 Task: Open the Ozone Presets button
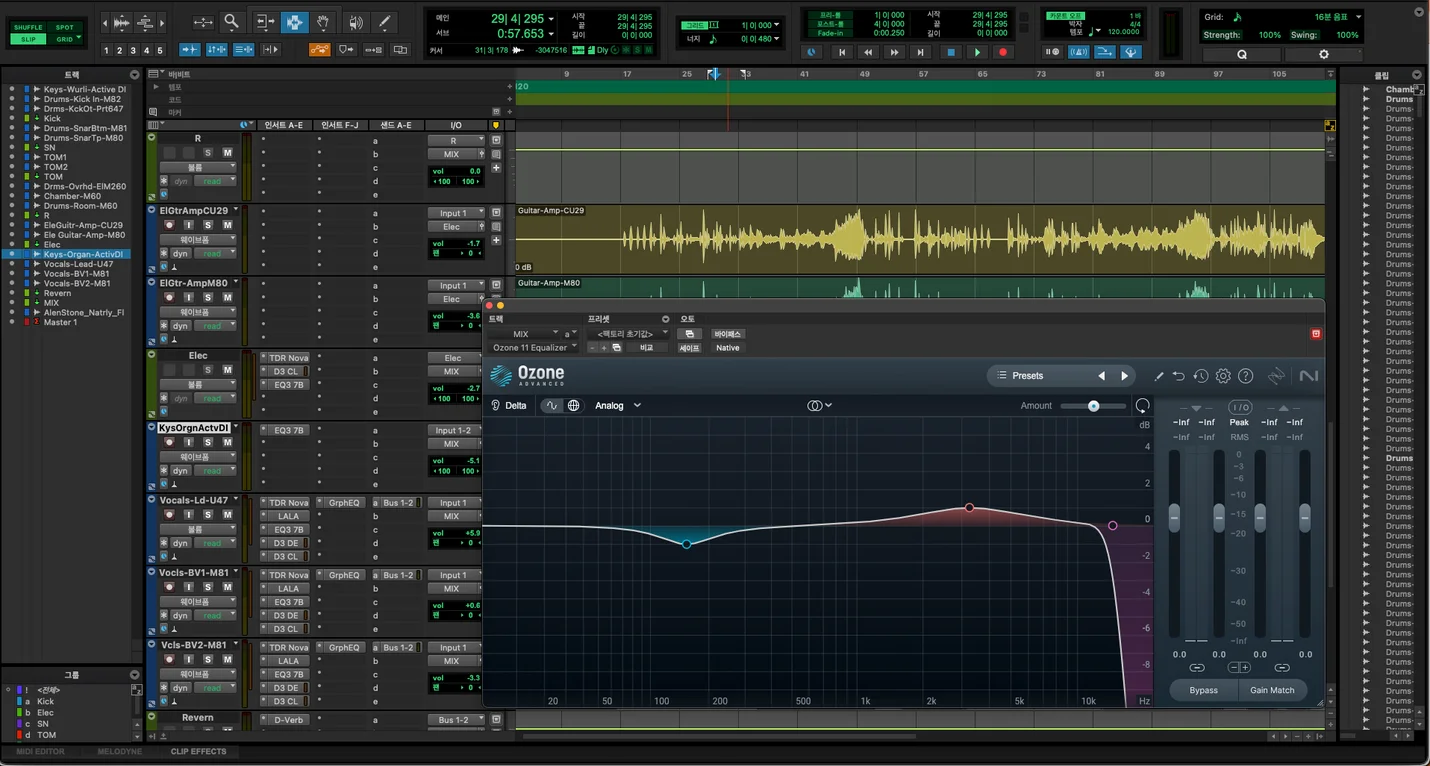coord(1027,376)
